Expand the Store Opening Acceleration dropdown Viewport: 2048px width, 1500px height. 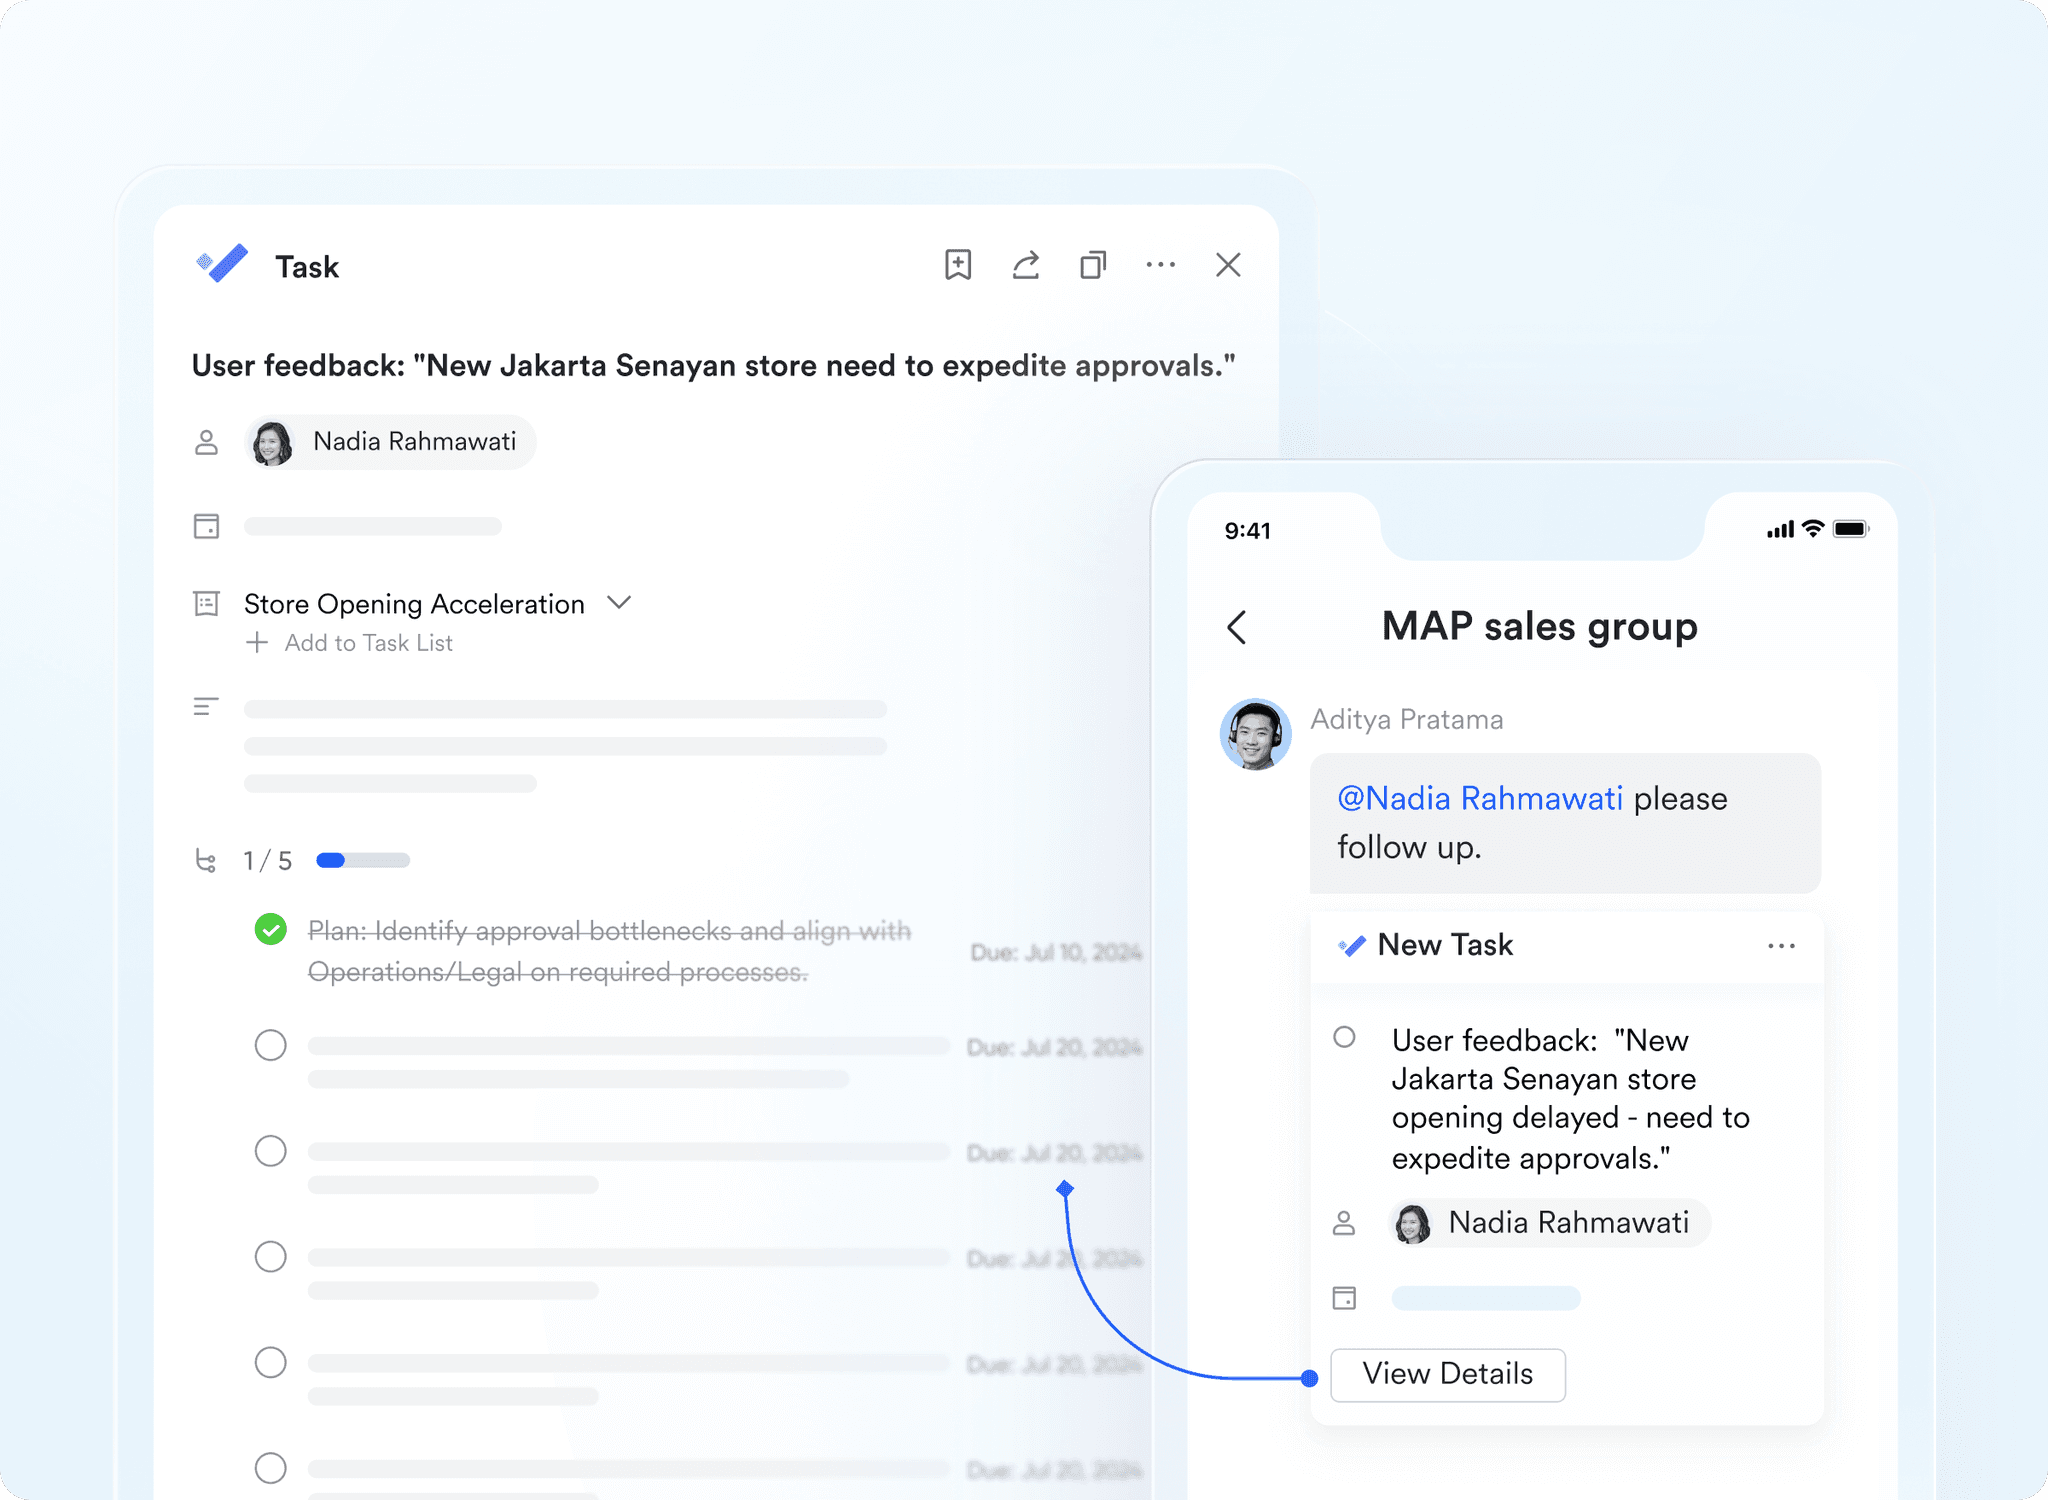tap(620, 602)
